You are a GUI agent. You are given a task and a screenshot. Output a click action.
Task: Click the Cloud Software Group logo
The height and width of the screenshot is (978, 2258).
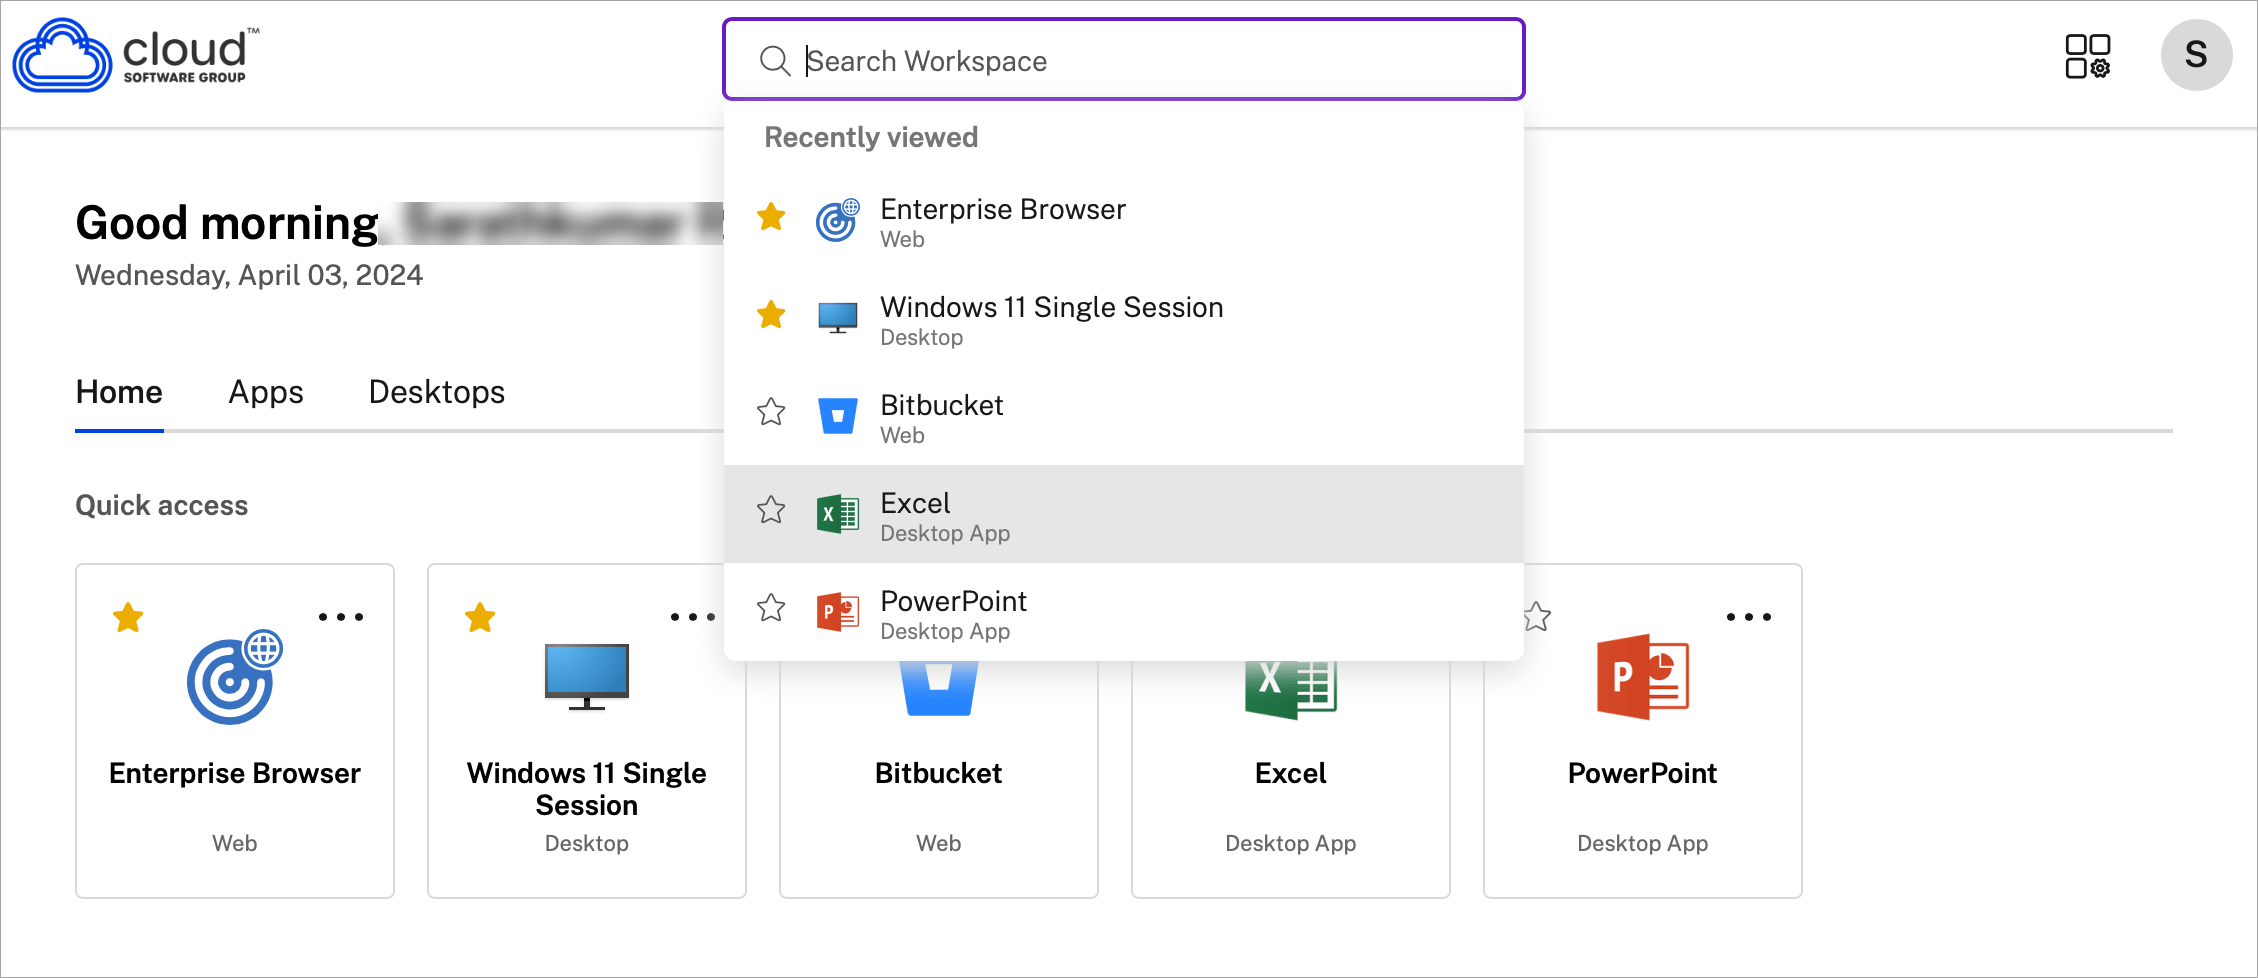(136, 55)
